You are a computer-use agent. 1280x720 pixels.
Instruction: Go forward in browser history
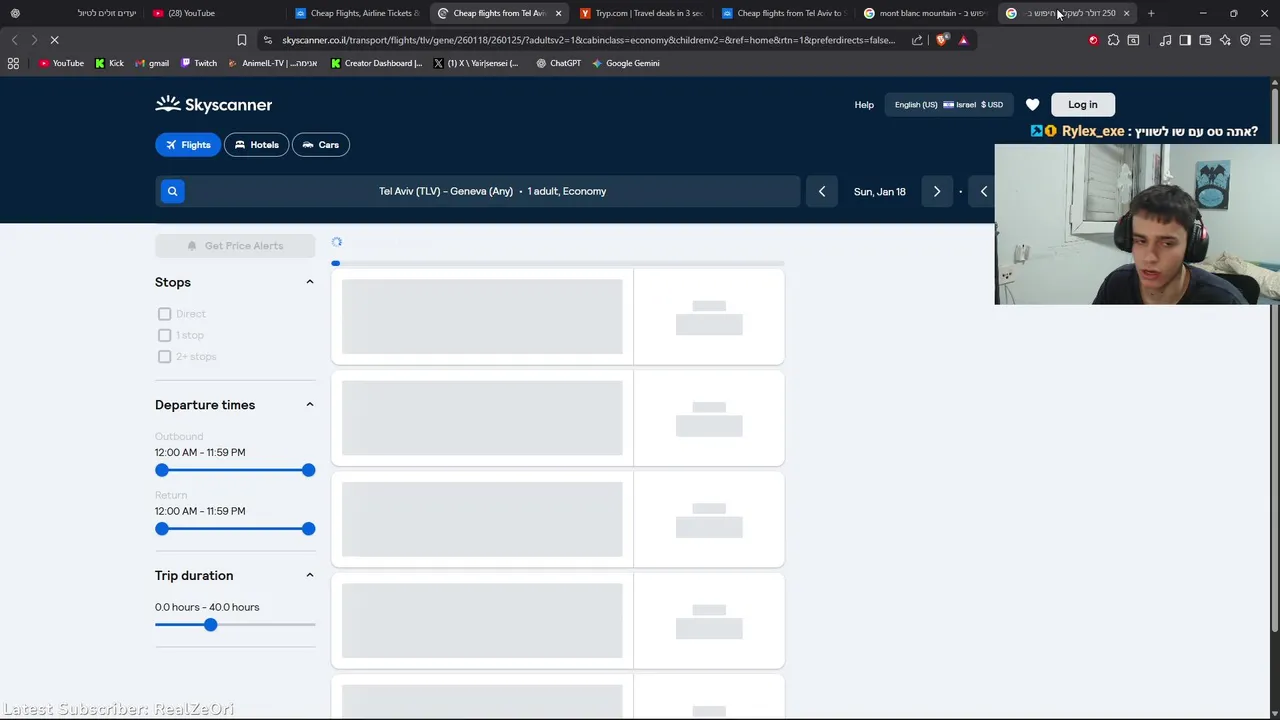(x=34, y=40)
